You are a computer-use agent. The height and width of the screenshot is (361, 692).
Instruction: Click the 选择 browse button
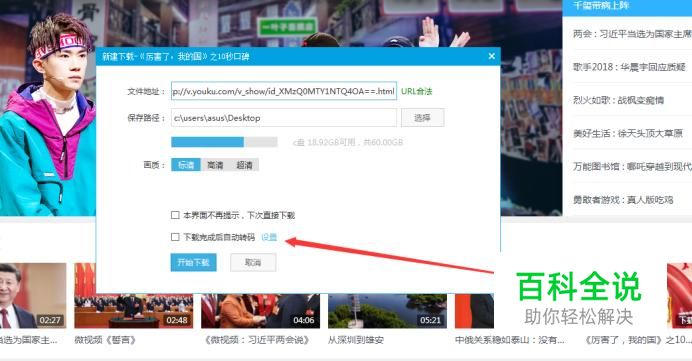point(422,118)
